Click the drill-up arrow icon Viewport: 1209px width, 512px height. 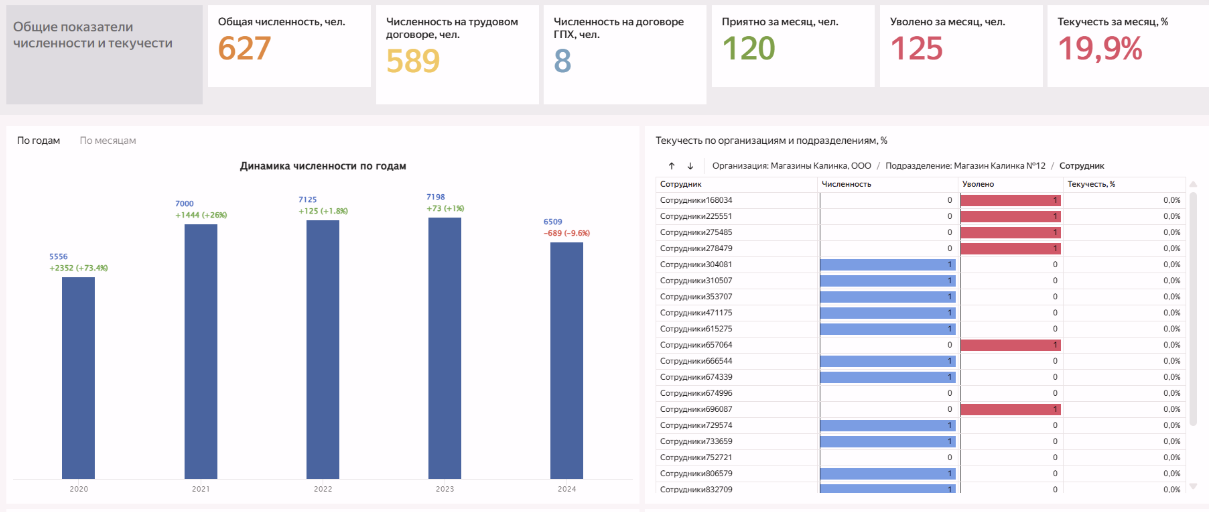[672, 166]
